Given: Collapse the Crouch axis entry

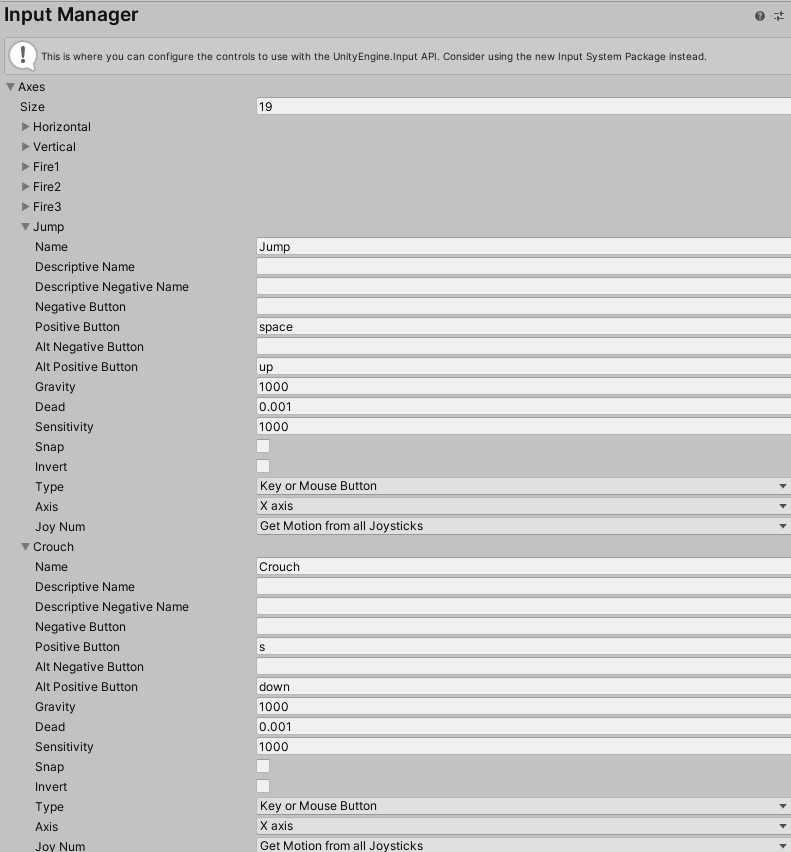Looking at the screenshot, I should coord(26,547).
